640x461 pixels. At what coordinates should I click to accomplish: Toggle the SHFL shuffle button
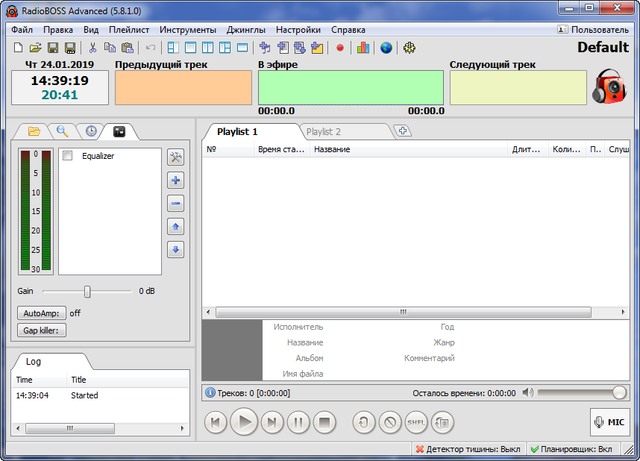[415, 422]
